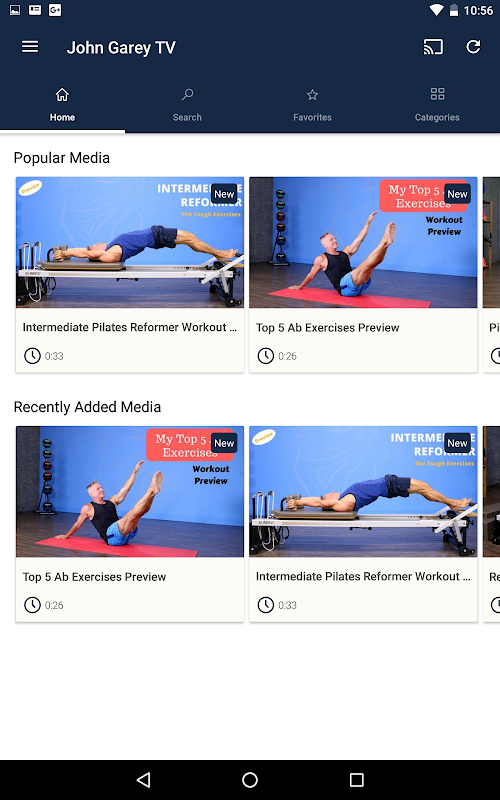Tap the Top 5 Ab Exercises Preview title under Popular Media
This screenshot has width=500, height=800.
tap(328, 328)
